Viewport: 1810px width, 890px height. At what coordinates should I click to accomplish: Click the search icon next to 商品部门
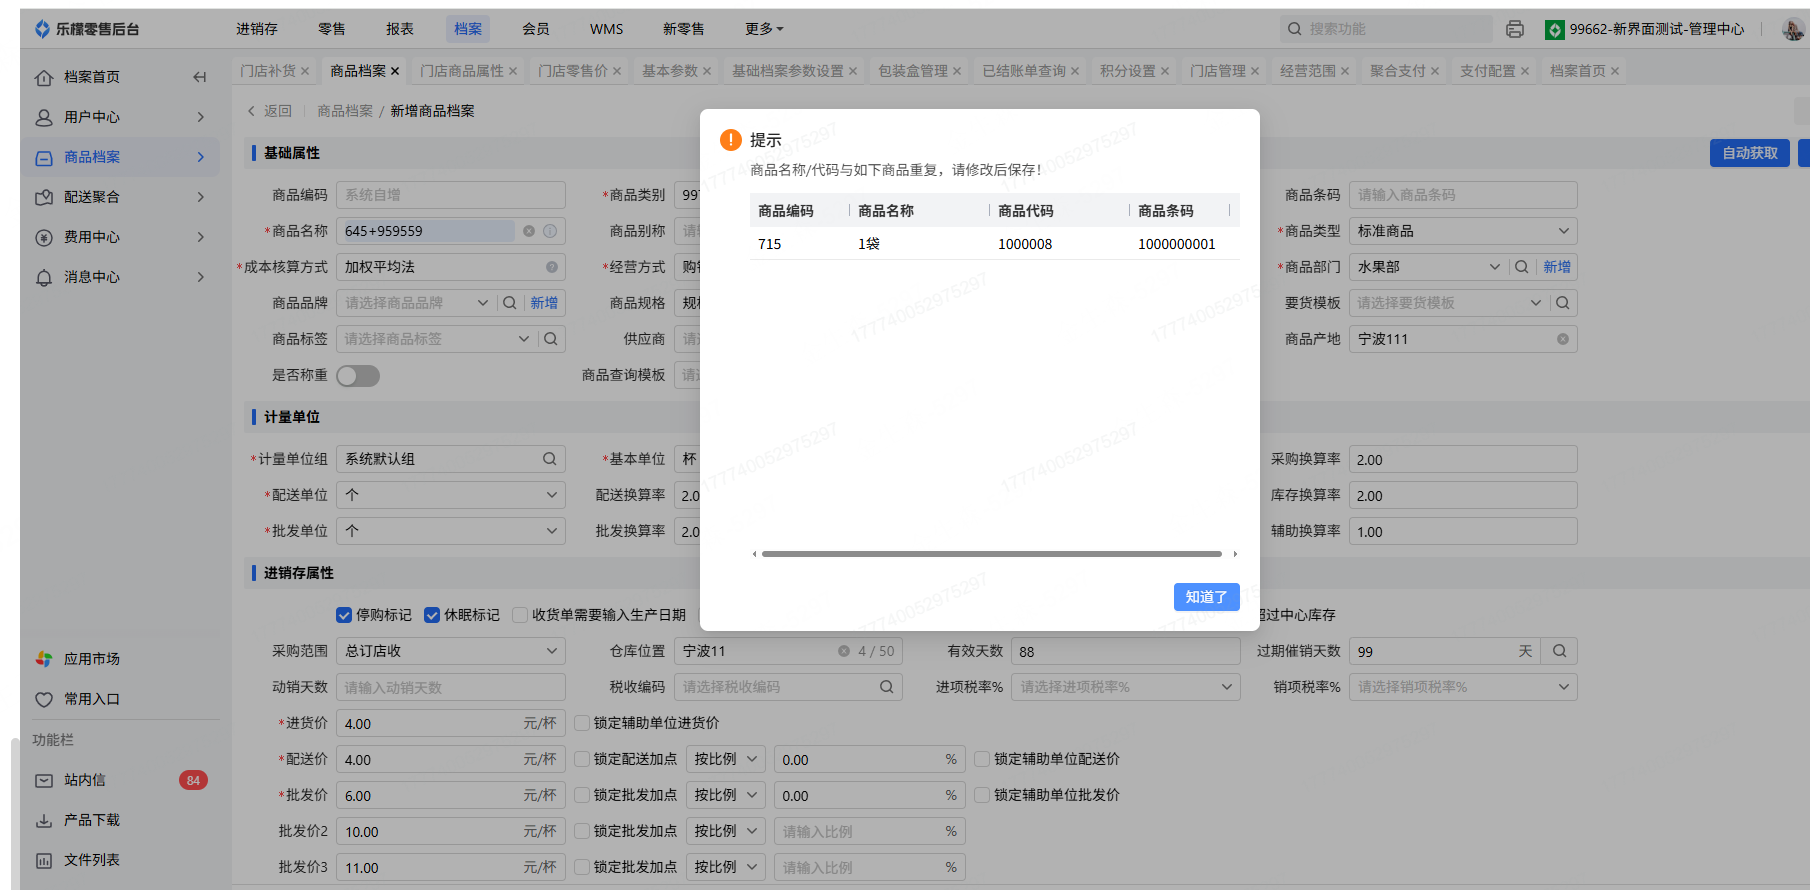pos(1521,267)
